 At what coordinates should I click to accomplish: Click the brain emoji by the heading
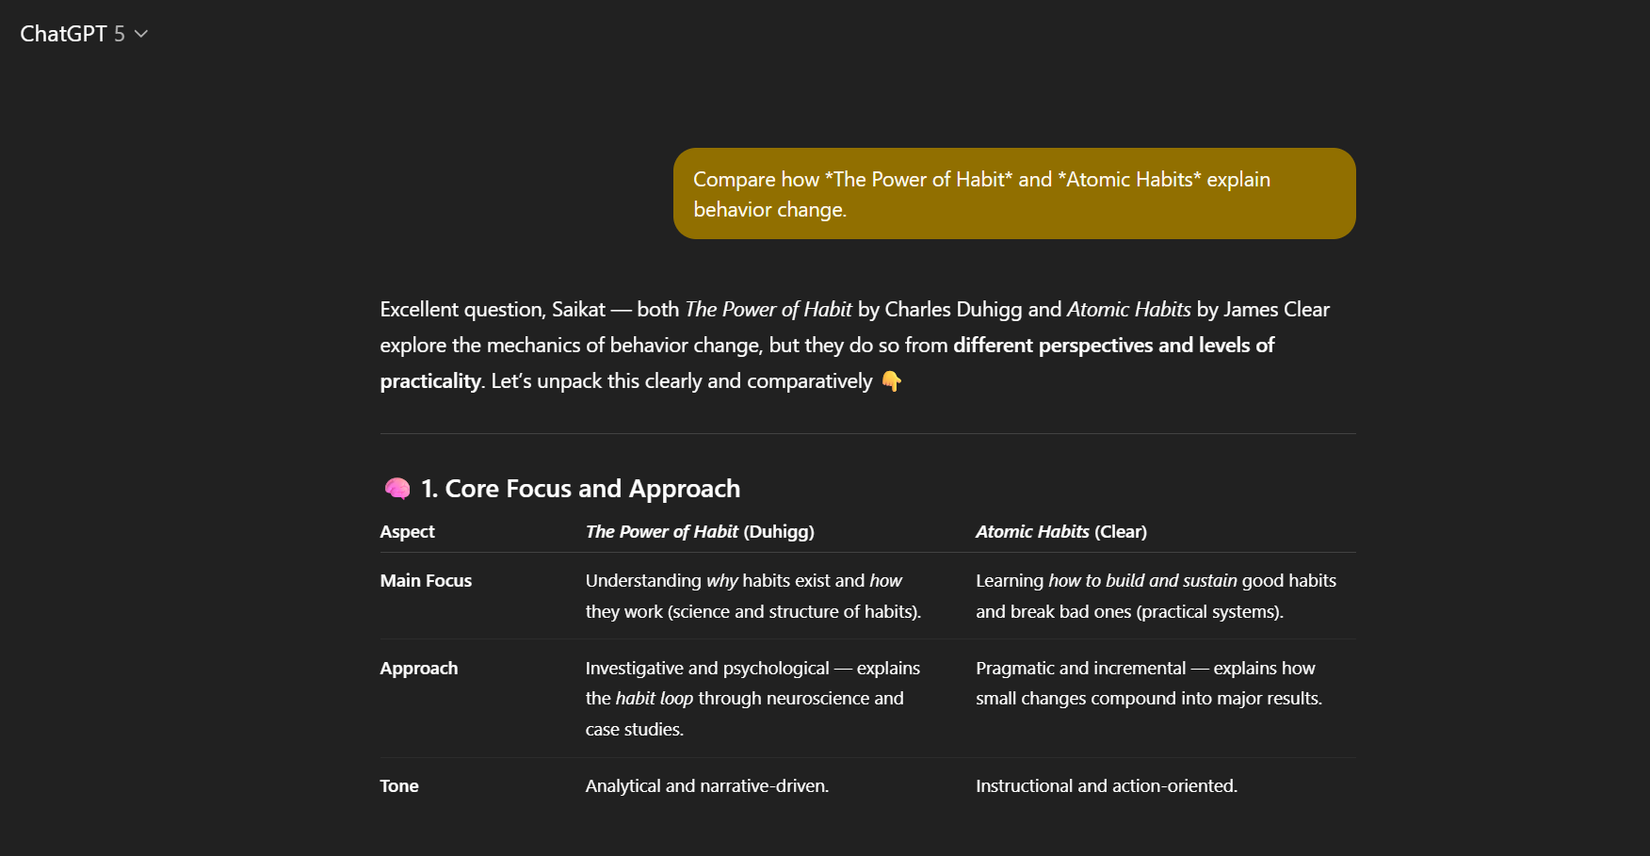397,488
